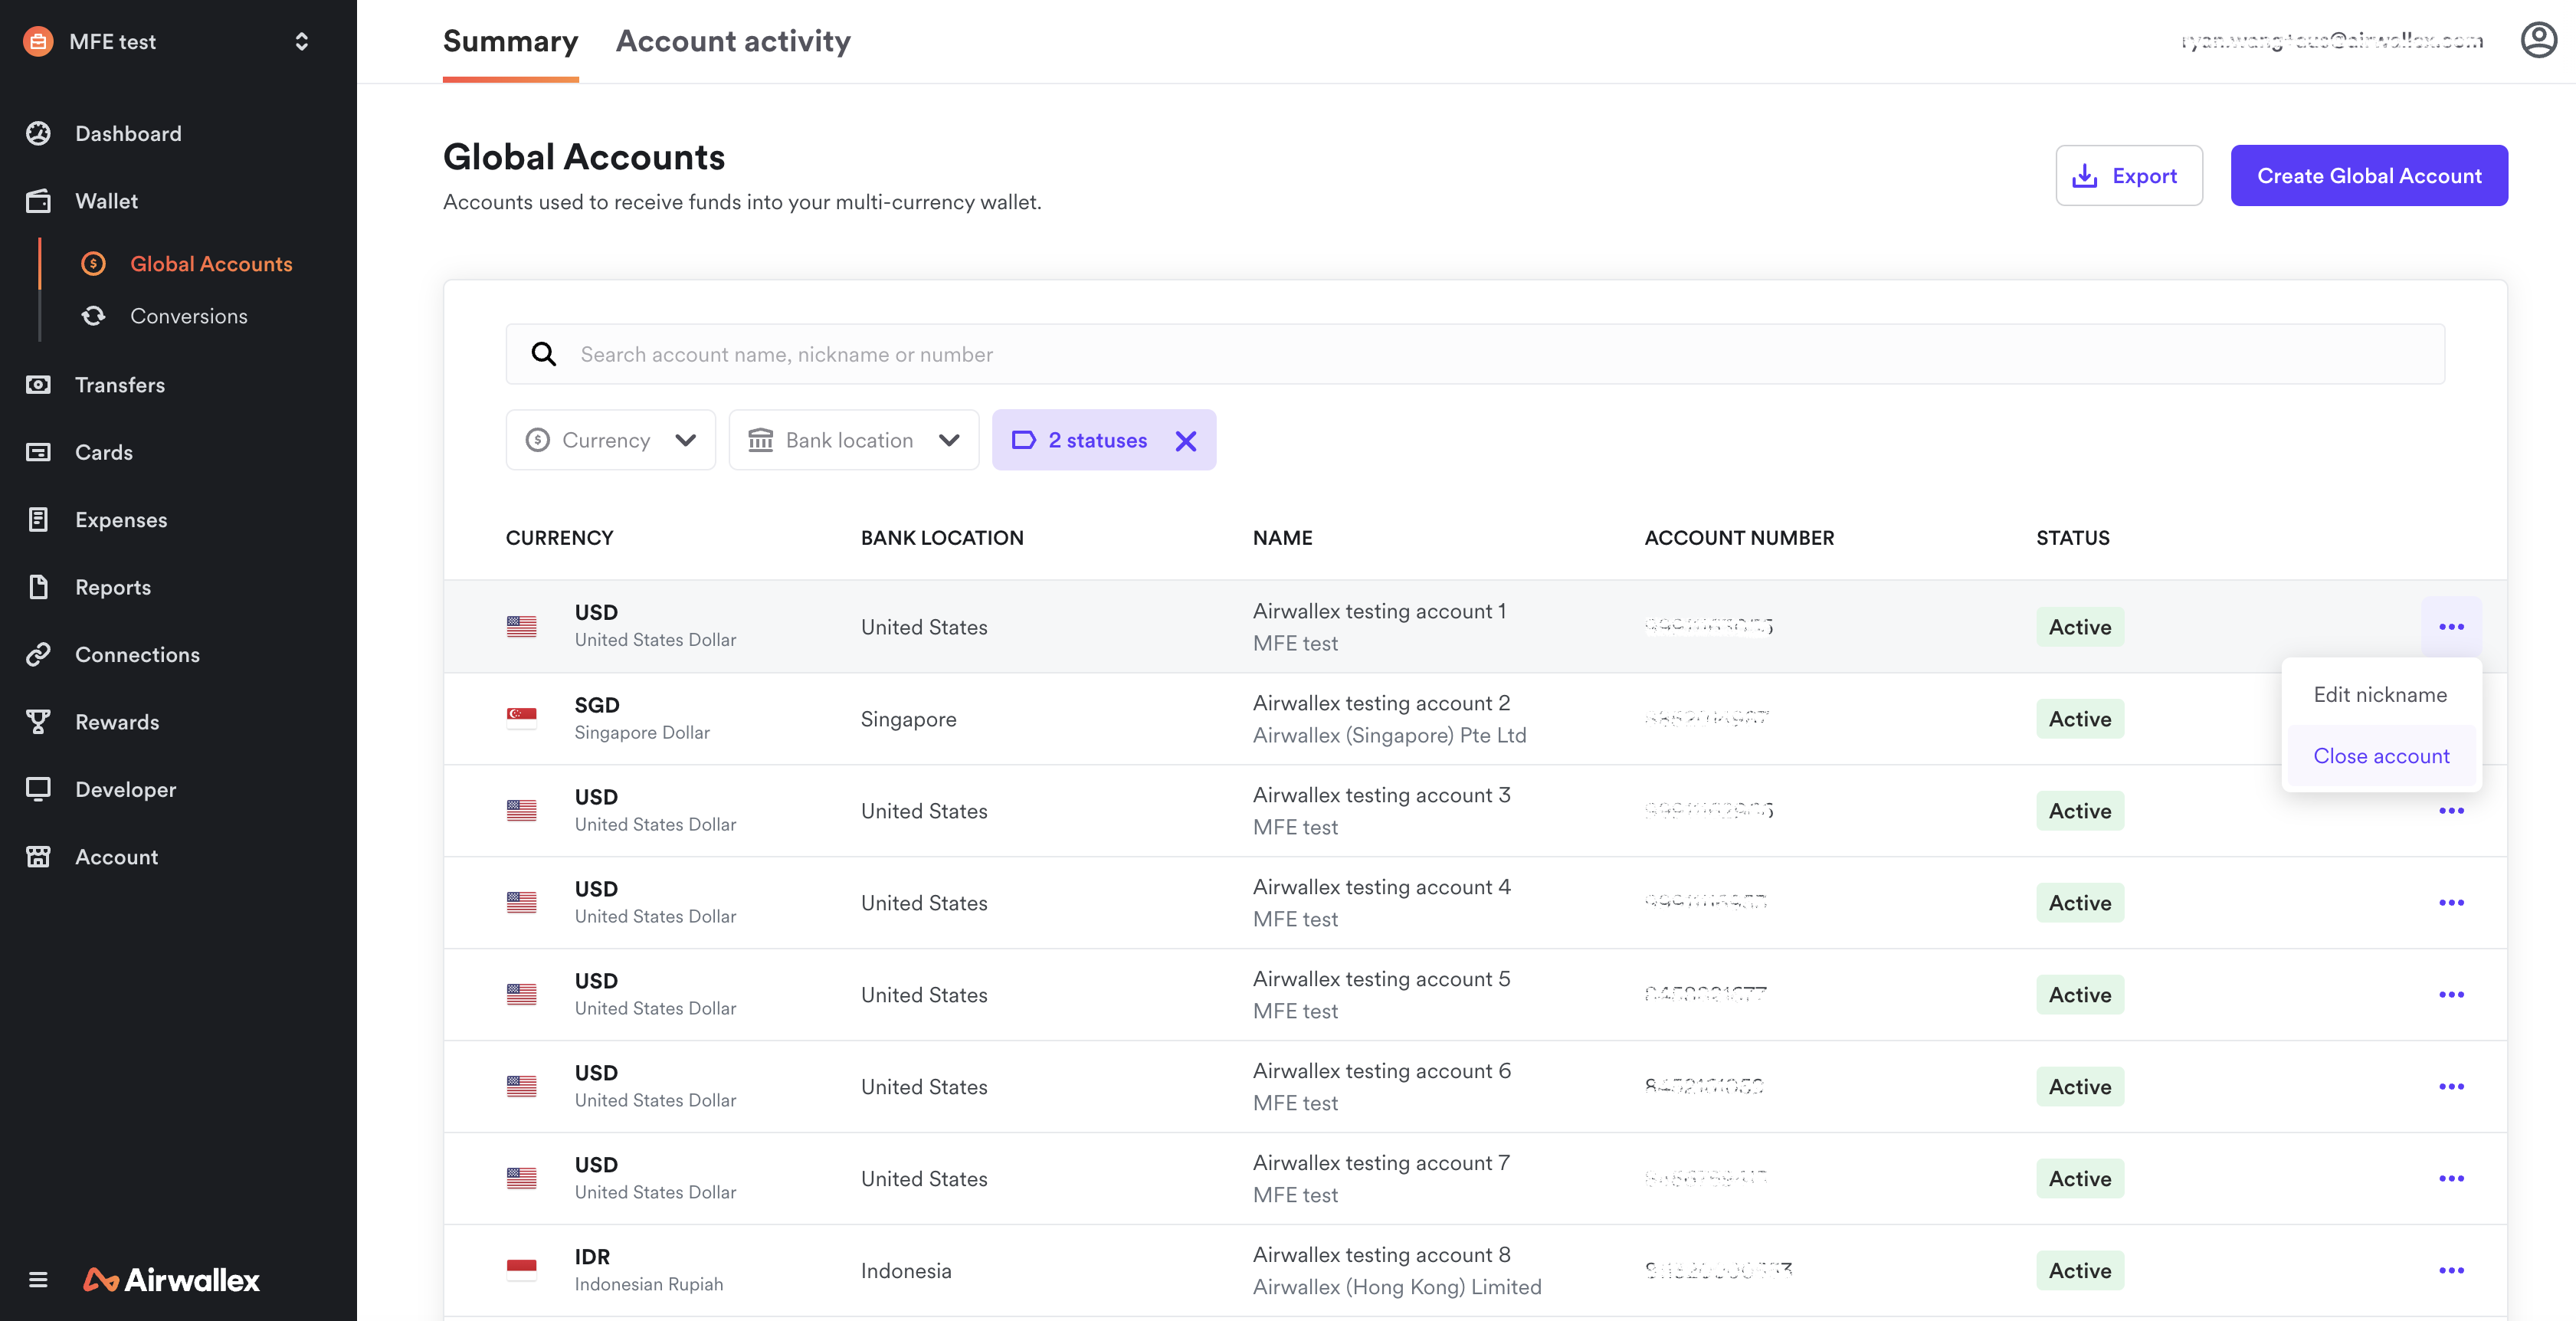Open the Rewards sidebar link

tap(117, 722)
